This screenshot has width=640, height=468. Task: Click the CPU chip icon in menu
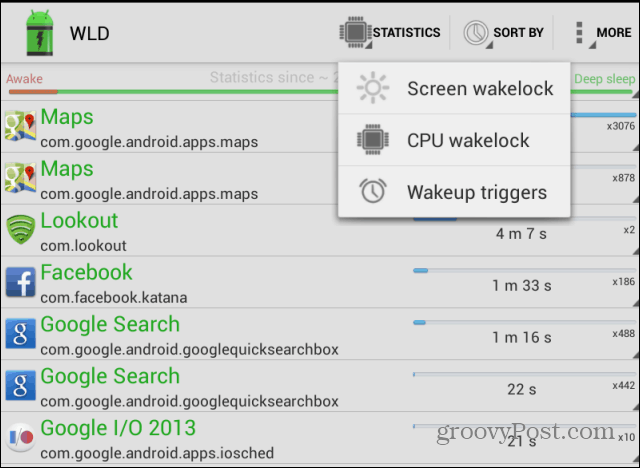[x=373, y=140]
